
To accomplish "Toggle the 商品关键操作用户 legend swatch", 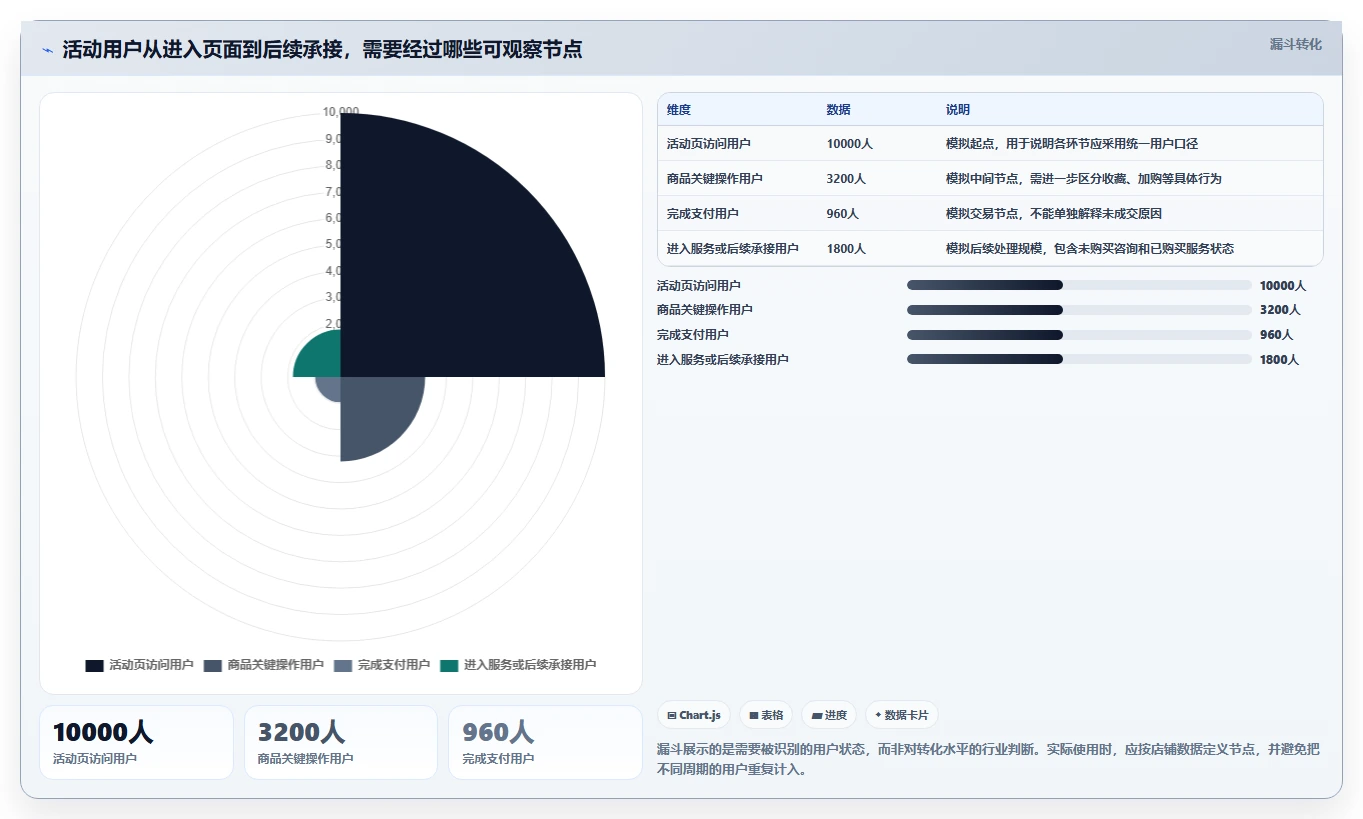I will coord(213,665).
